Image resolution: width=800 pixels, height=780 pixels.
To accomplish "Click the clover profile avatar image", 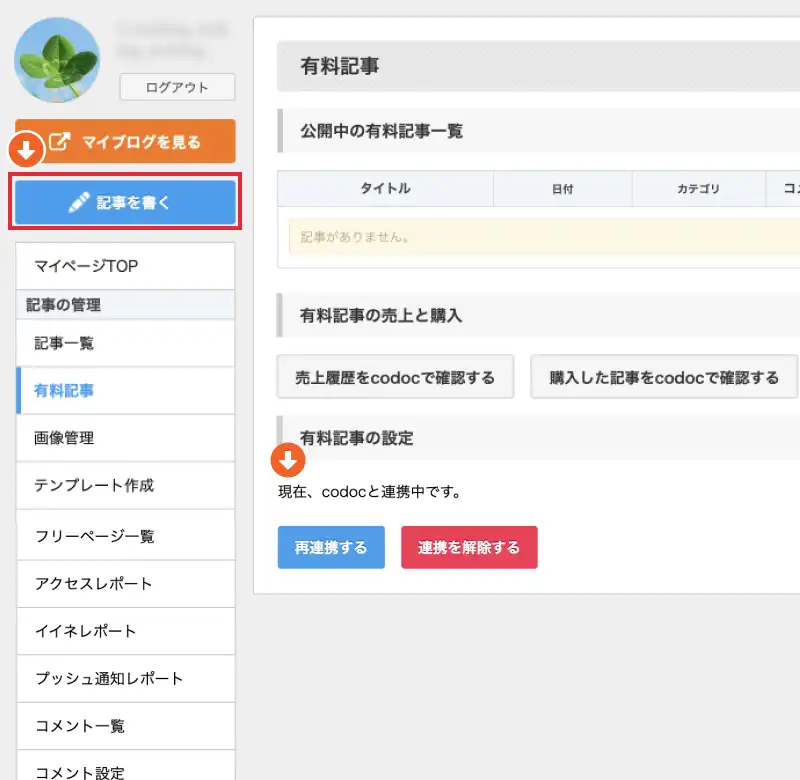I will 57,60.
